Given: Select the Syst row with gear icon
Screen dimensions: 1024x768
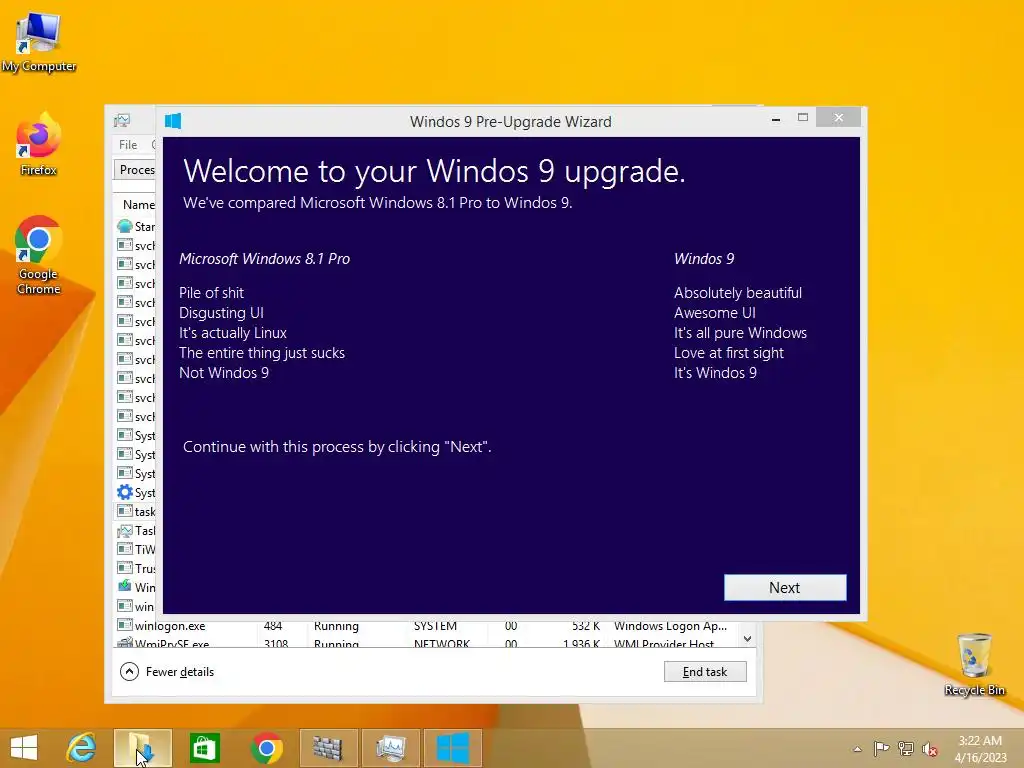Looking at the screenshot, I should point(136,492).
